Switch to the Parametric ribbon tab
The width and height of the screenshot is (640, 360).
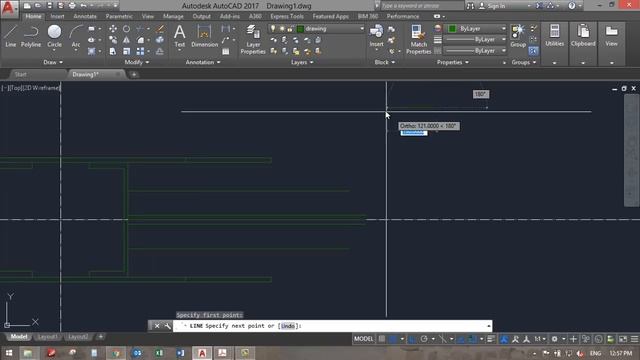[x=119, y=16]
